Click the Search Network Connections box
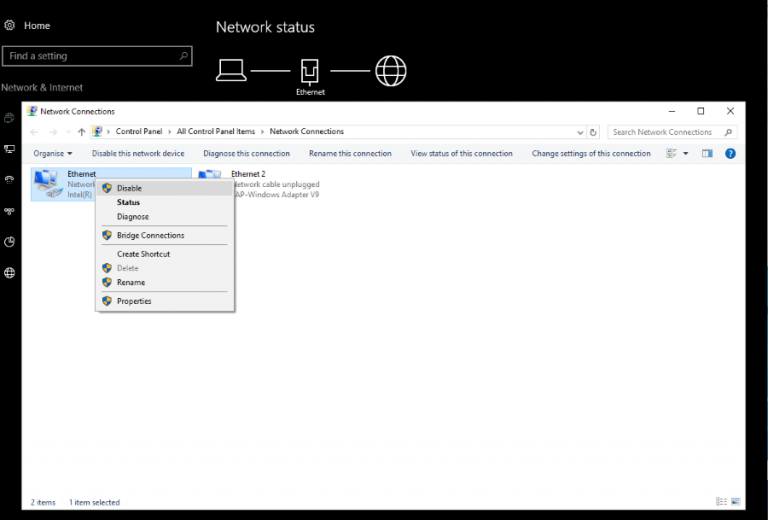768x520 pixels. 672,132
